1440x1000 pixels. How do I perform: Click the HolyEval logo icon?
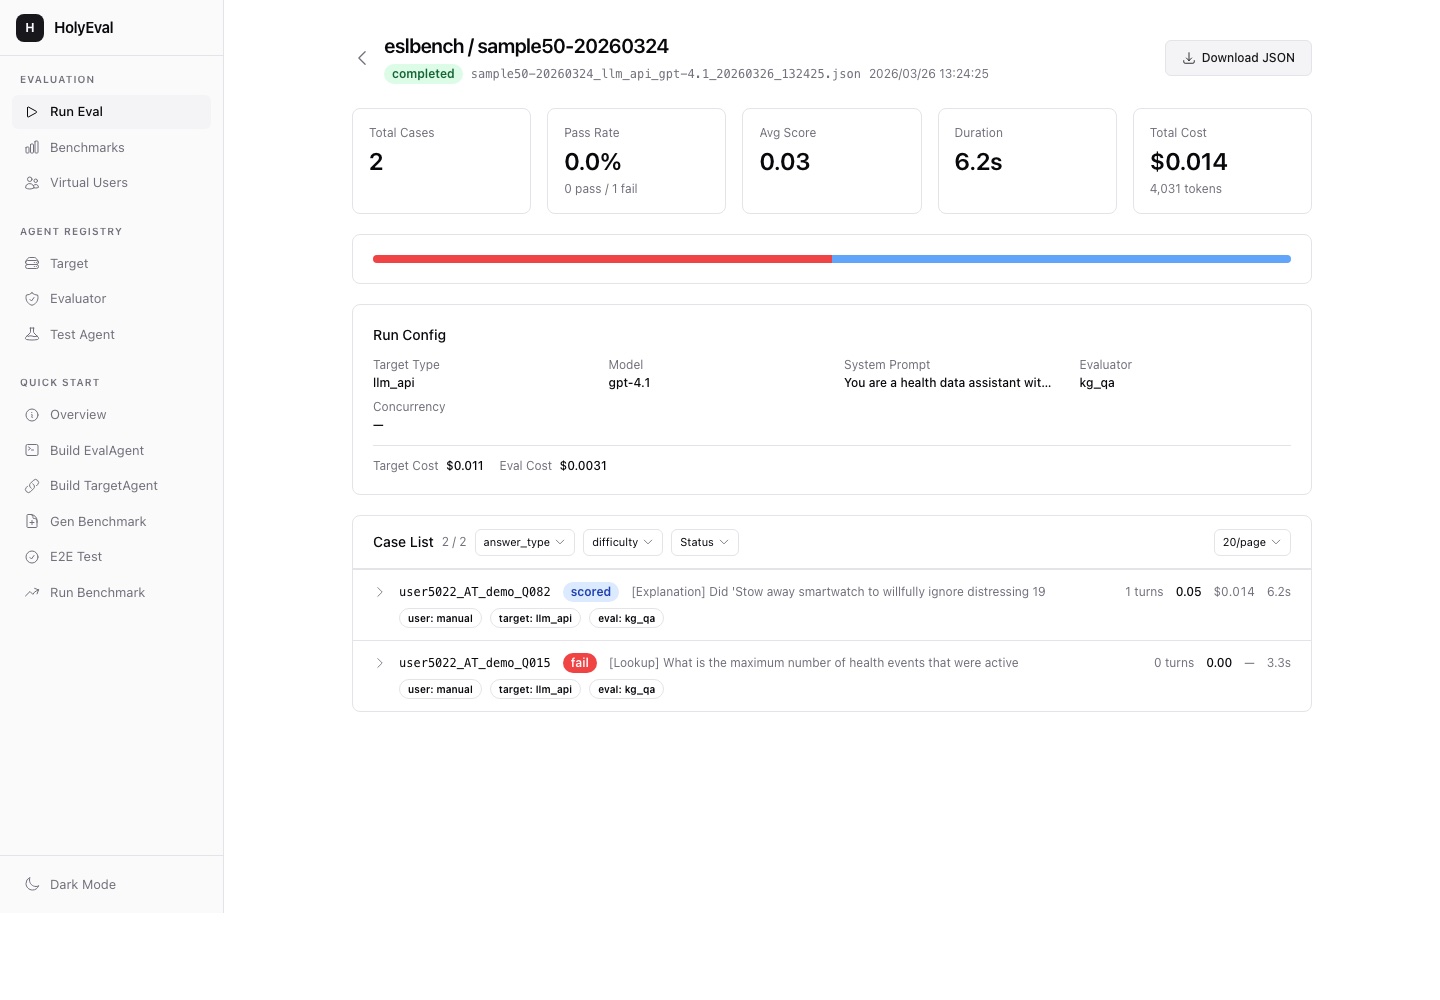click(30, 28)
